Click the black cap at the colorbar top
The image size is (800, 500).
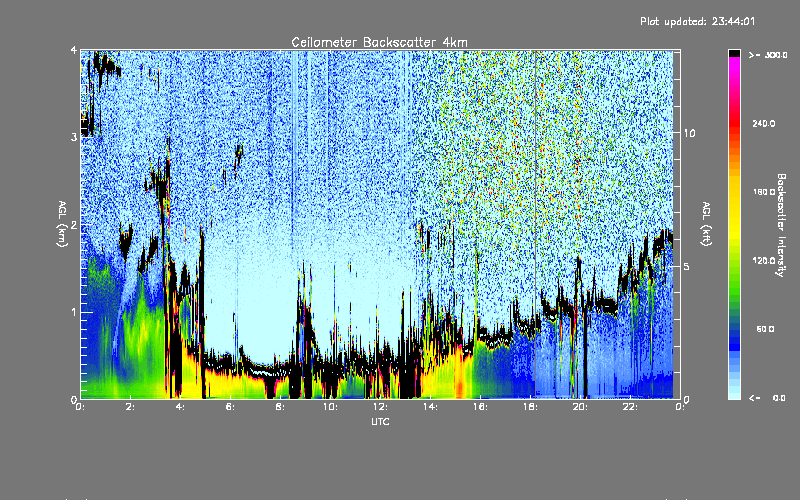tap(734, 53)
